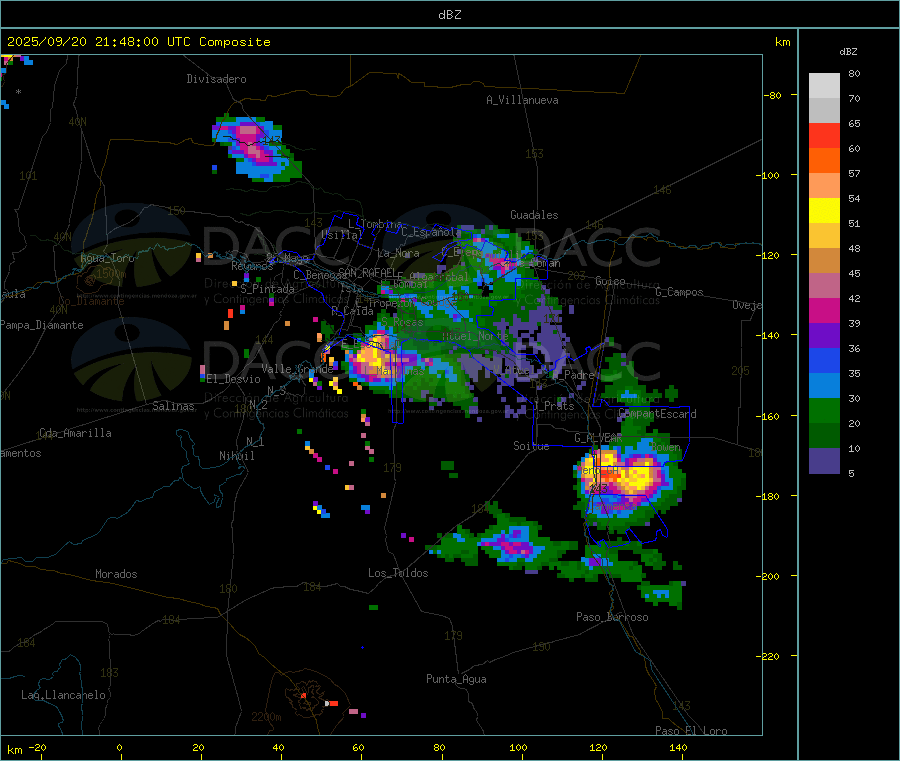Pick the white 70–80 dBZ legend swatch
Screen dimensions: 900x761
pyautogui.click(x=824, y=86)
